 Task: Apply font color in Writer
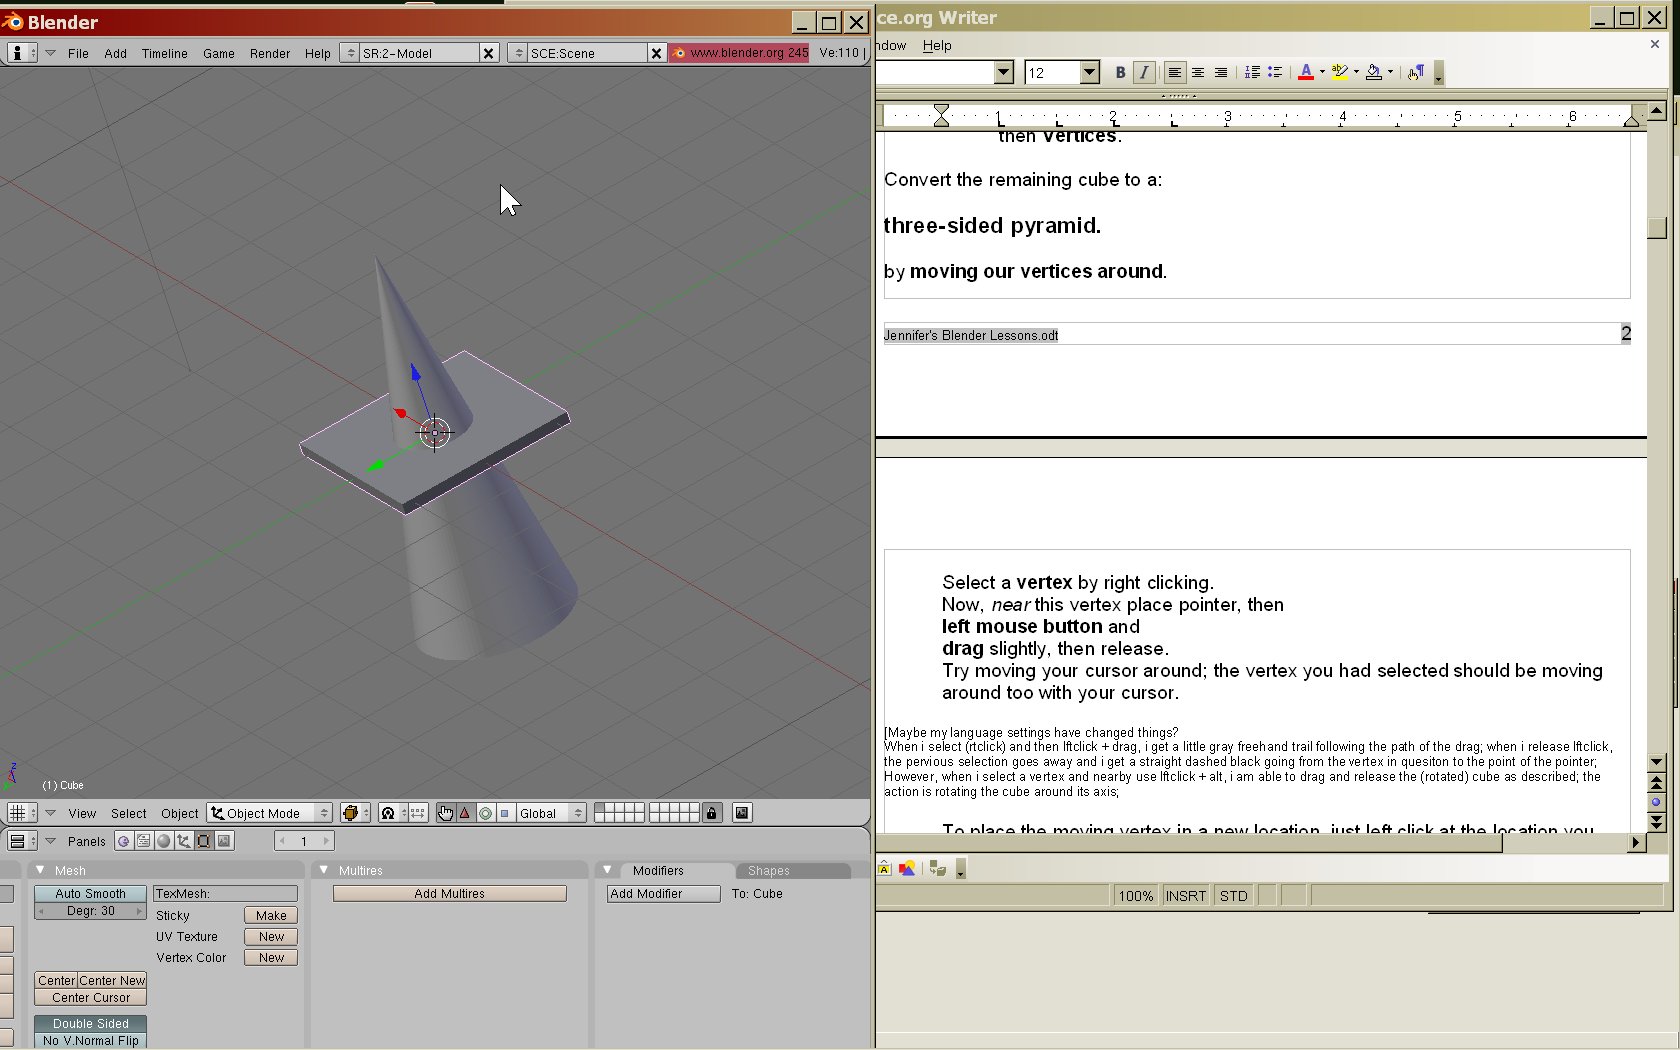click(x=1305, y=72)
